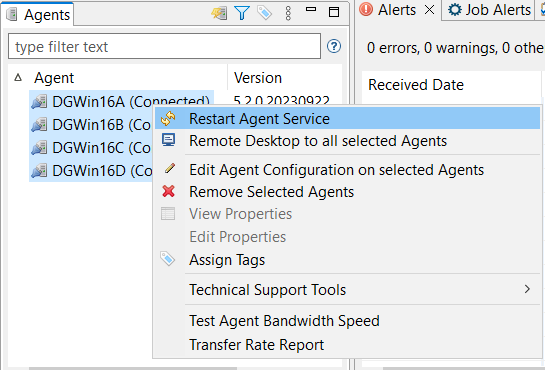Click the Remote Desktop monitor icon

pyautogui.click(x=168, y=140)
